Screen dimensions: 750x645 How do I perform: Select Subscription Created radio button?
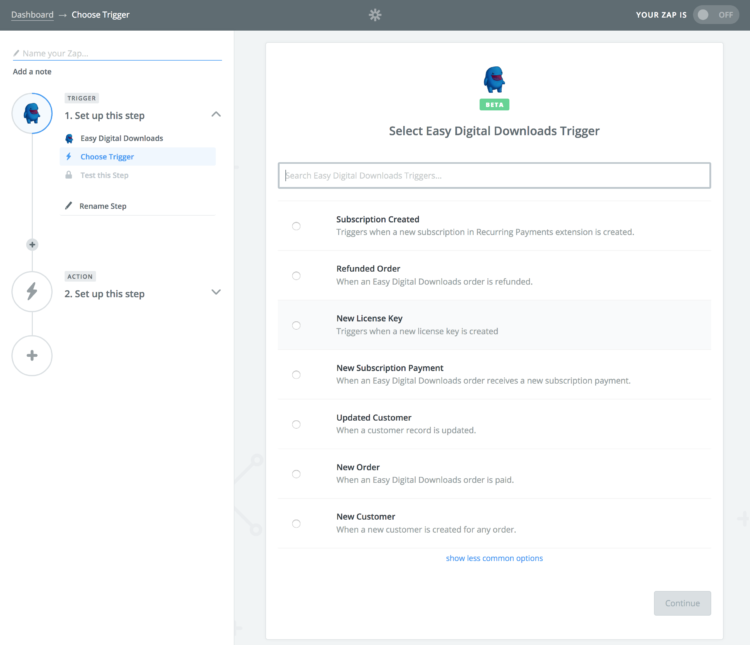point(296,226)
